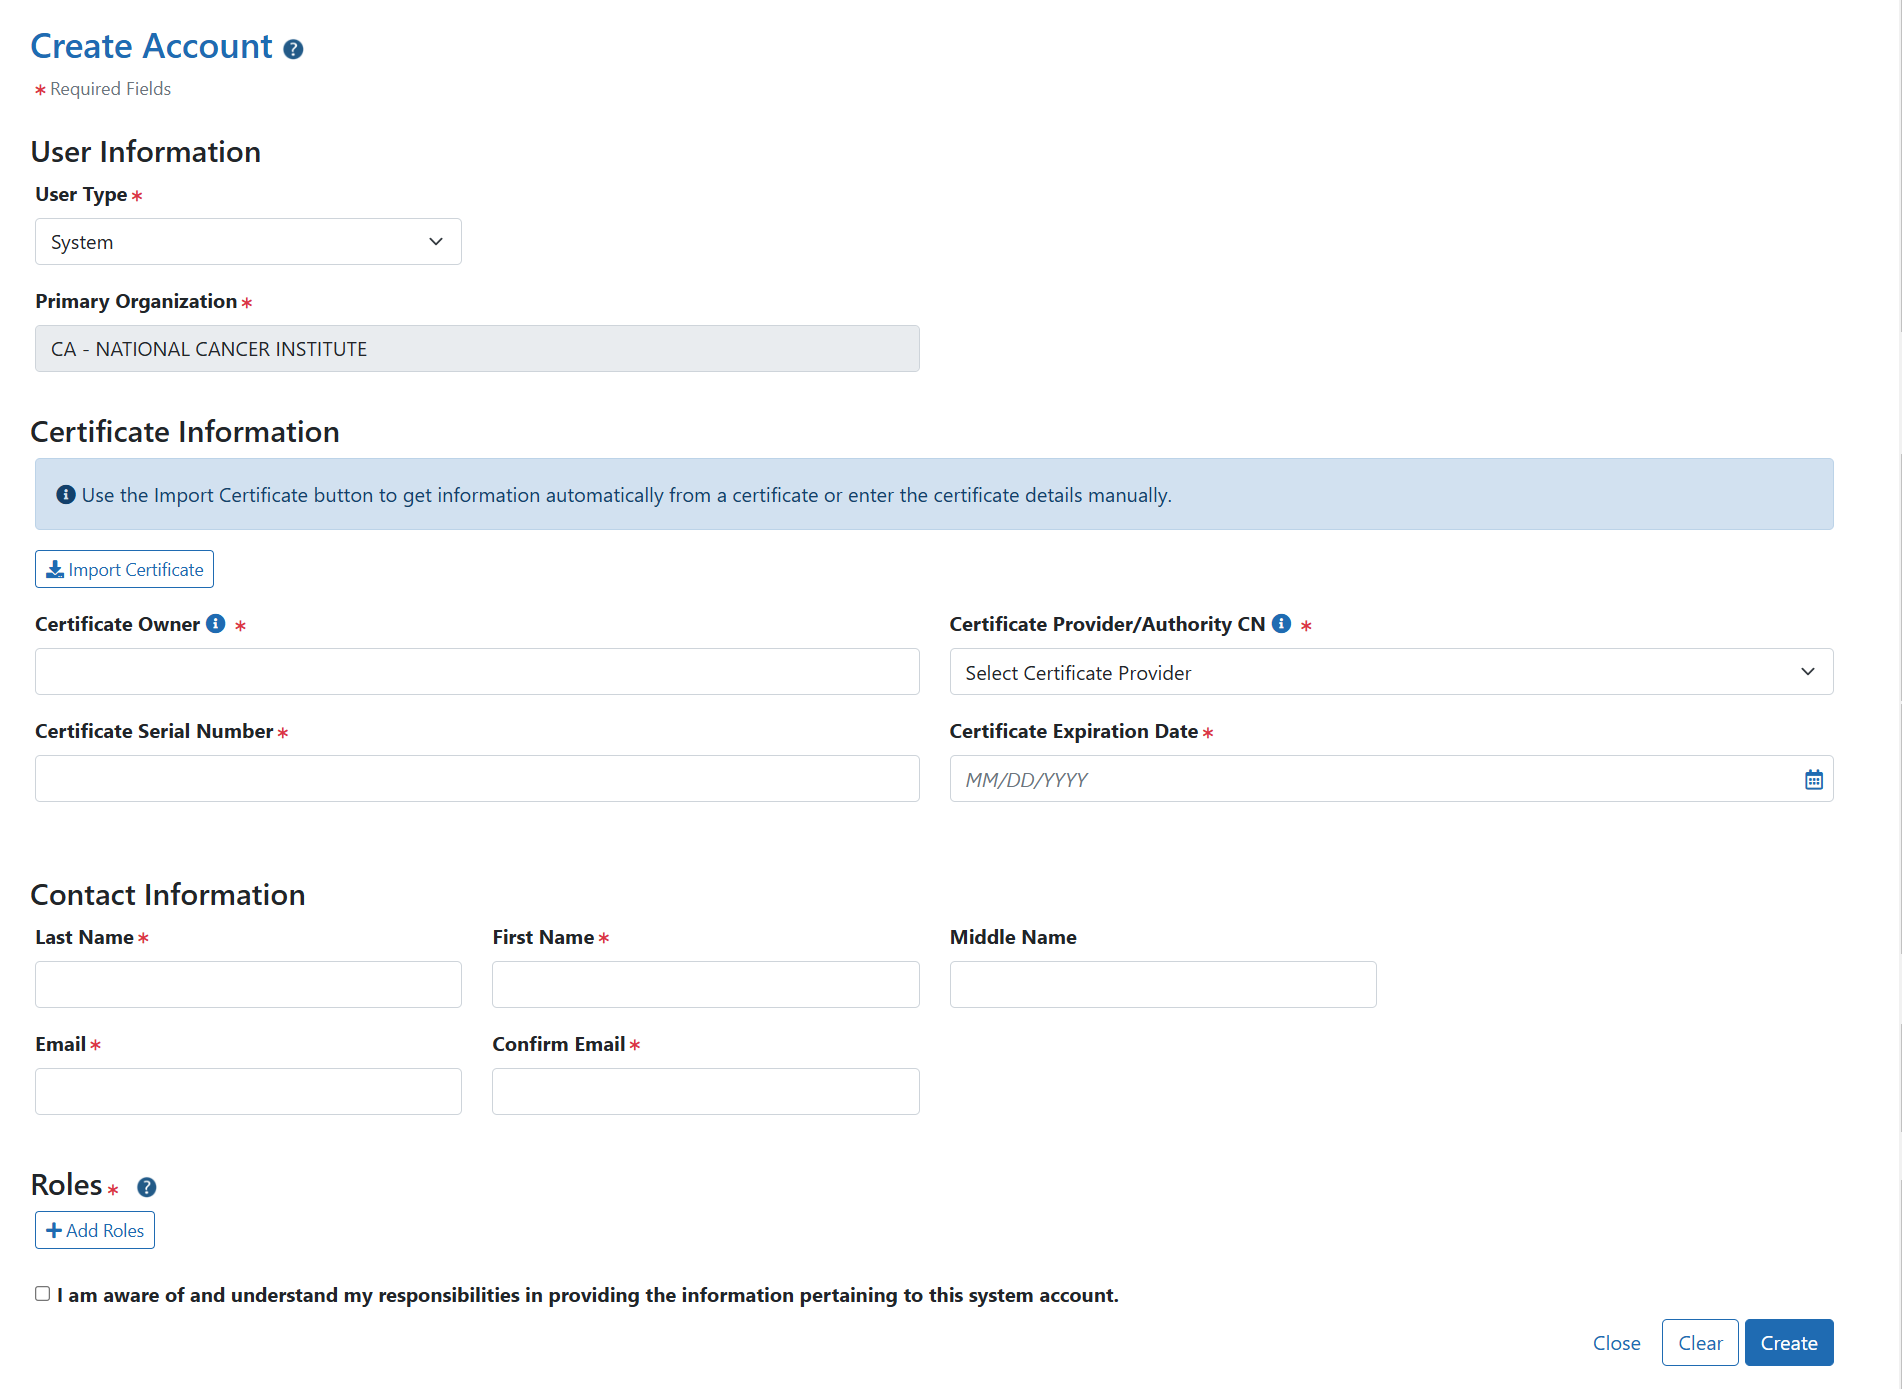The image size is (1902, 1389).
Task: Click the Email input field
Action: click(x=248, y=1092)
